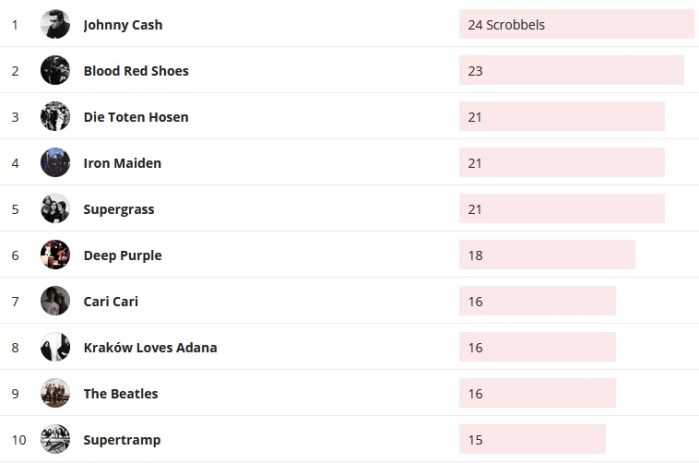Open The Beatles artist link

pos(121,394)
